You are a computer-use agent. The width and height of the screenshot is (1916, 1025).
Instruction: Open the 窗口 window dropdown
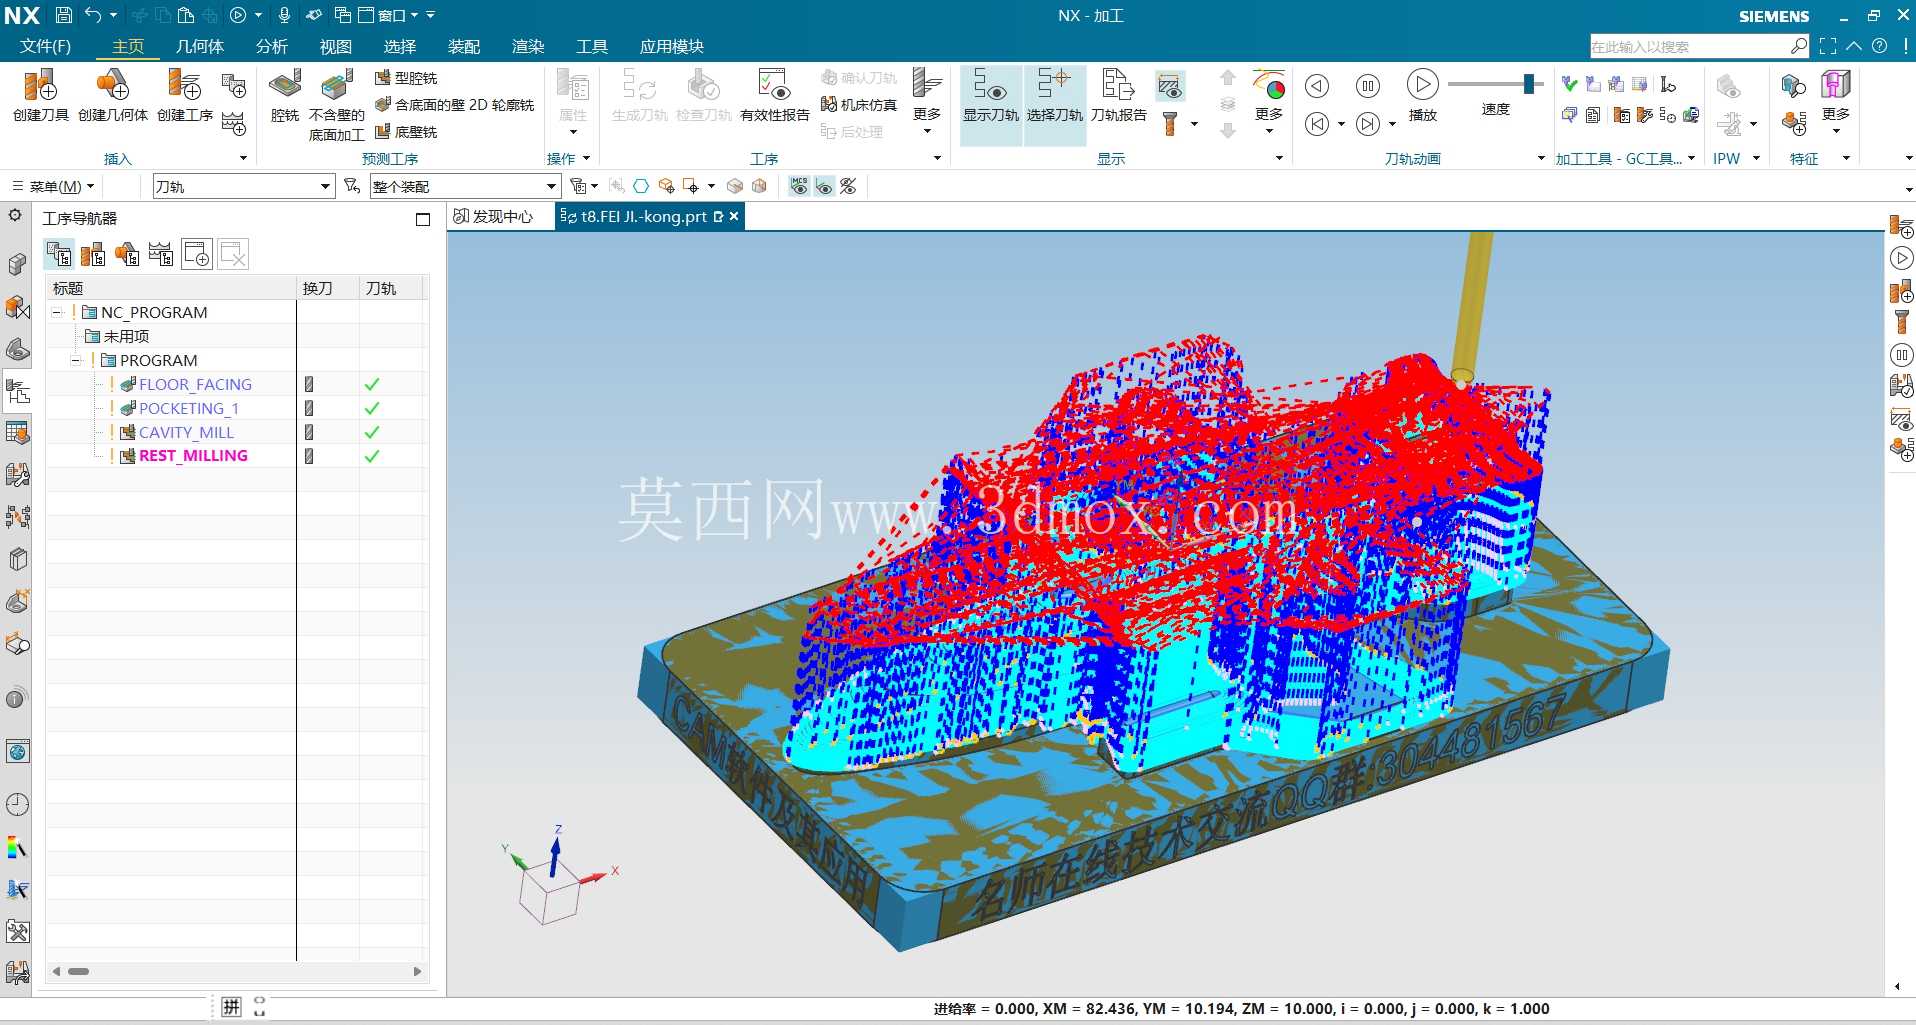(397, 15)
